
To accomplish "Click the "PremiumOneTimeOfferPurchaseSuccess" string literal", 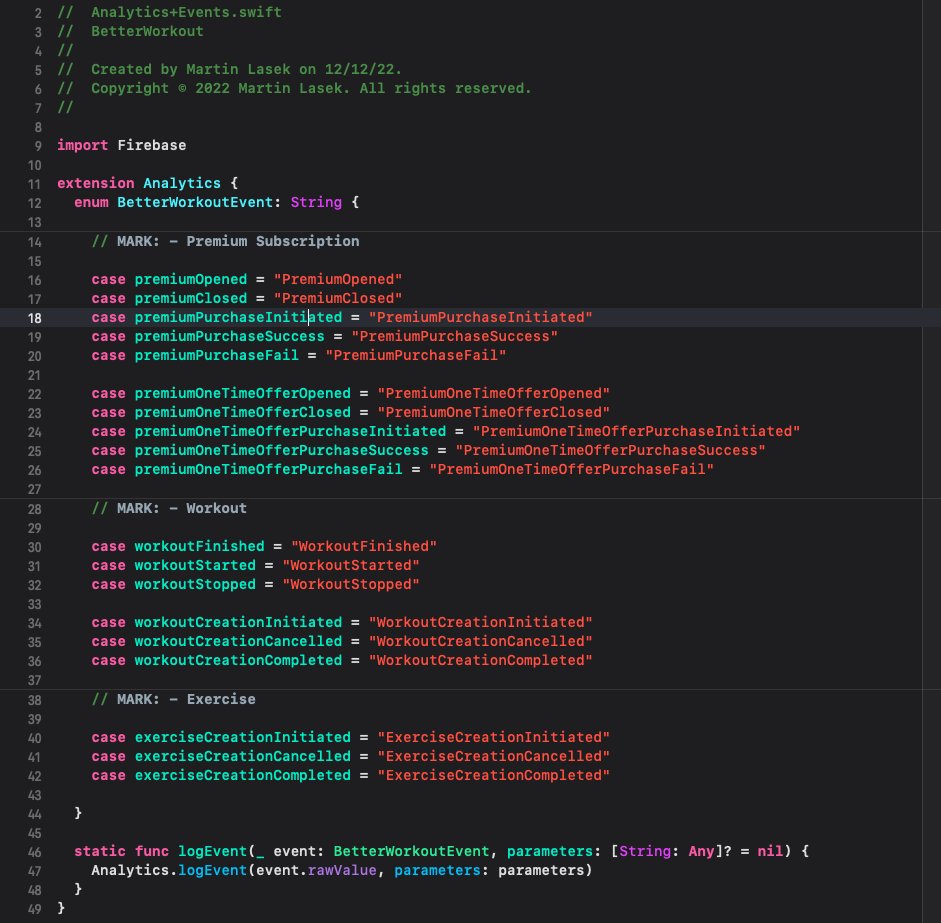I will (610, 450).
